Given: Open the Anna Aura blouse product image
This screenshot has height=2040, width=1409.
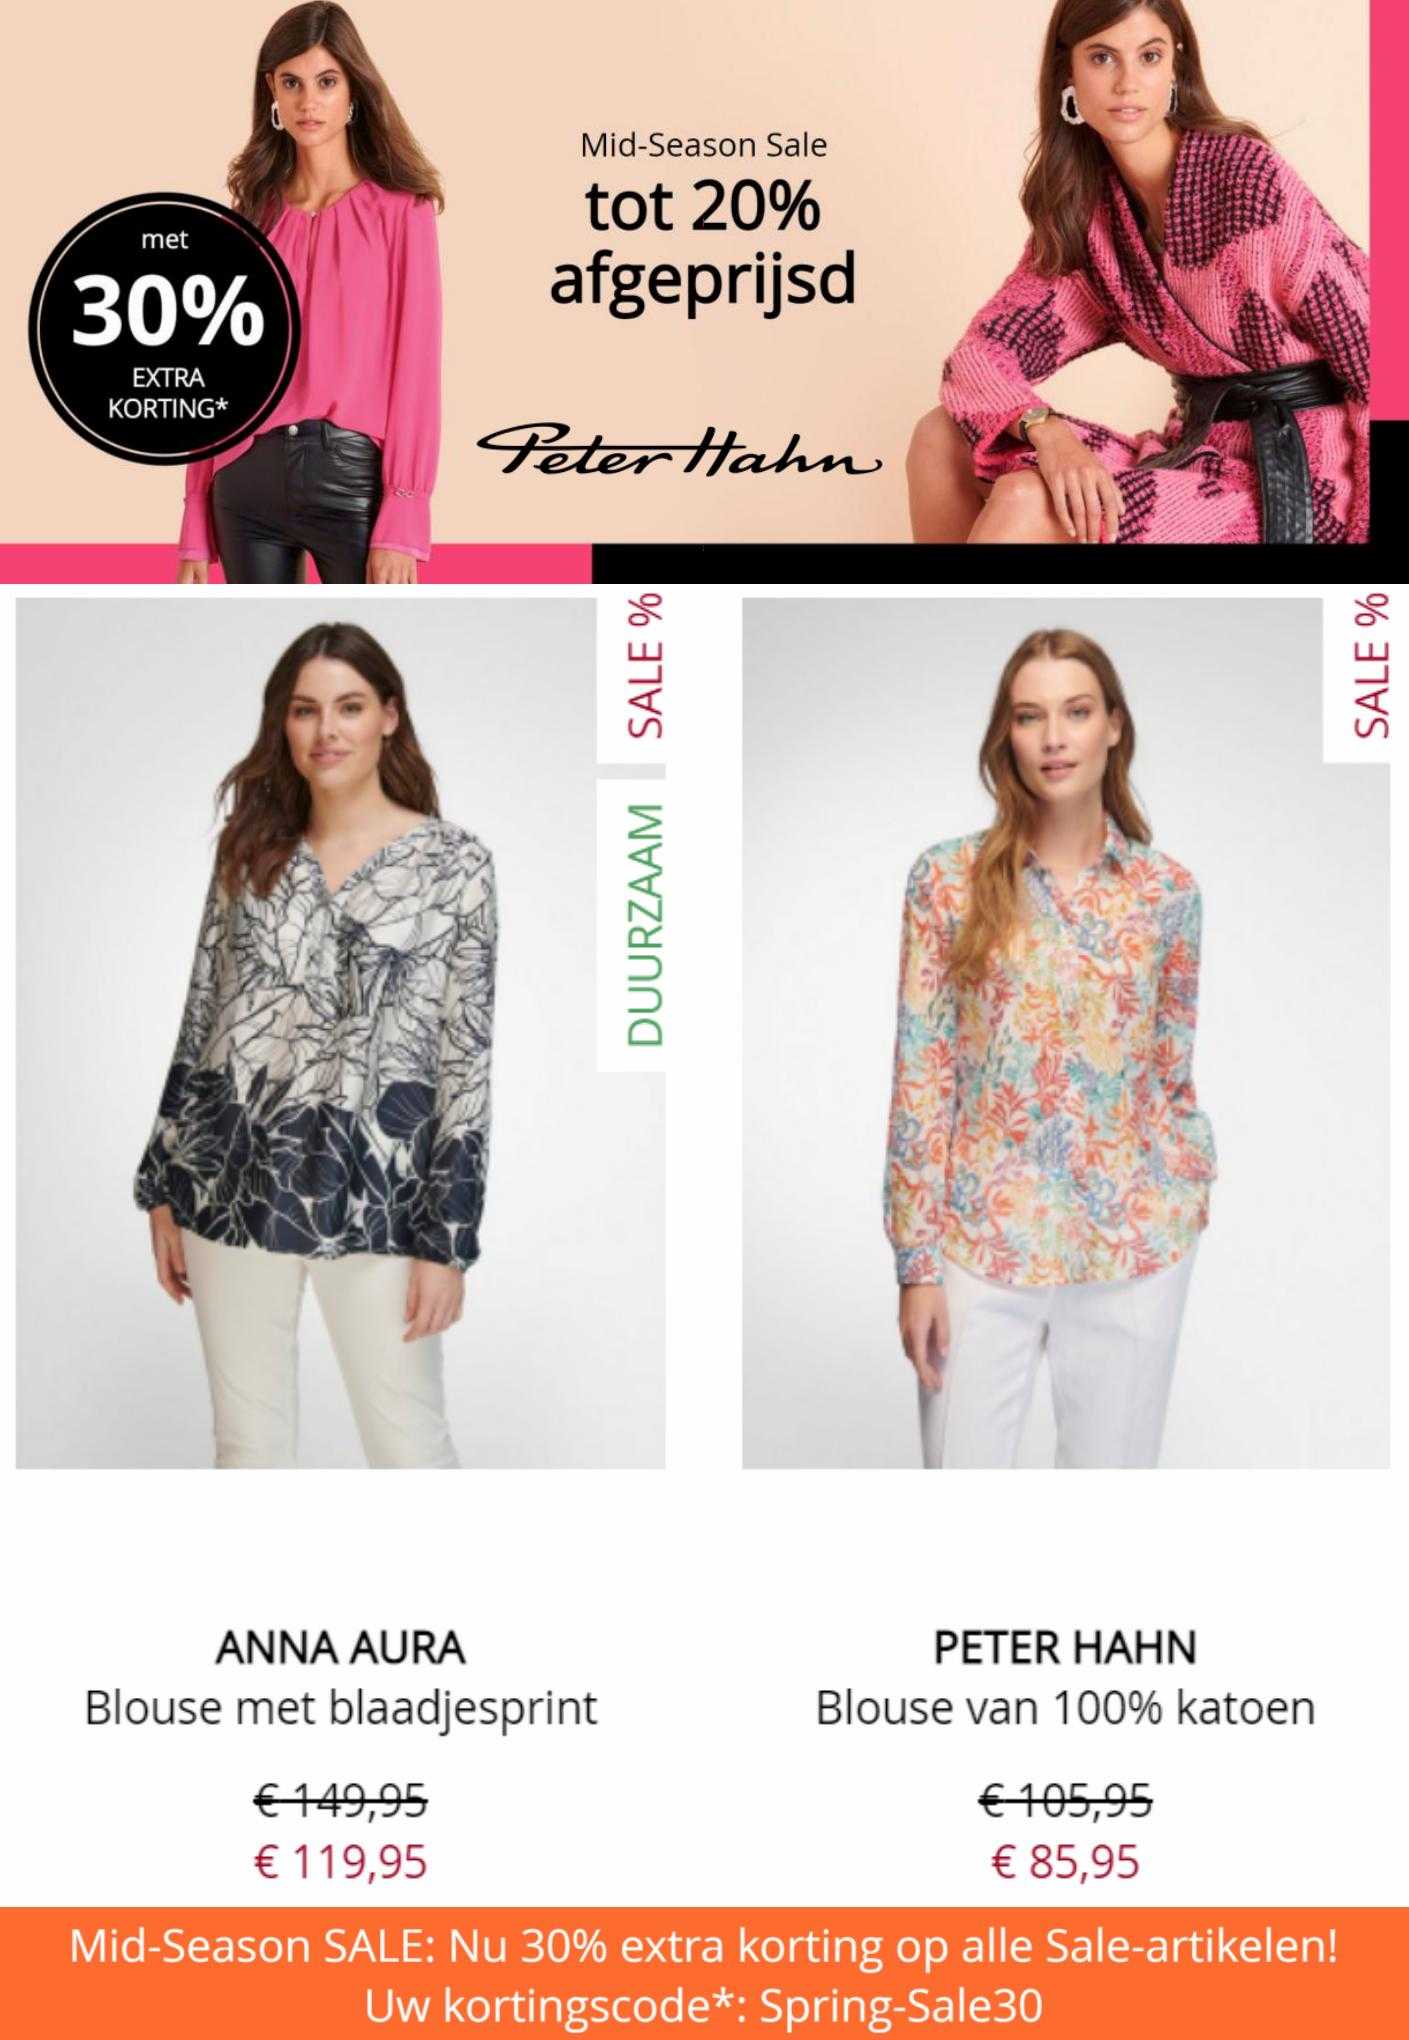Looking at the screenshot, I should coord(340,1033).
